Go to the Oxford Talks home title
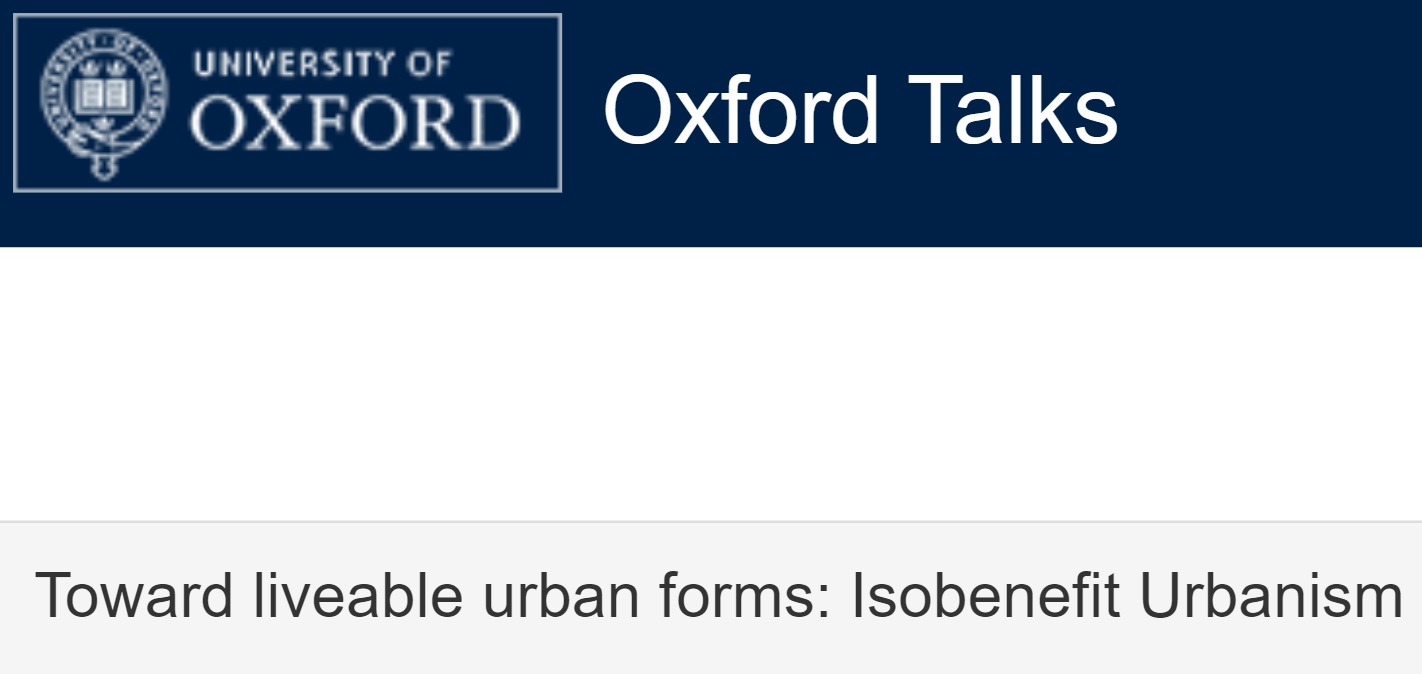Image resolution: width=1422 pixels, height=674 pixels. click(x=860, y=111)
